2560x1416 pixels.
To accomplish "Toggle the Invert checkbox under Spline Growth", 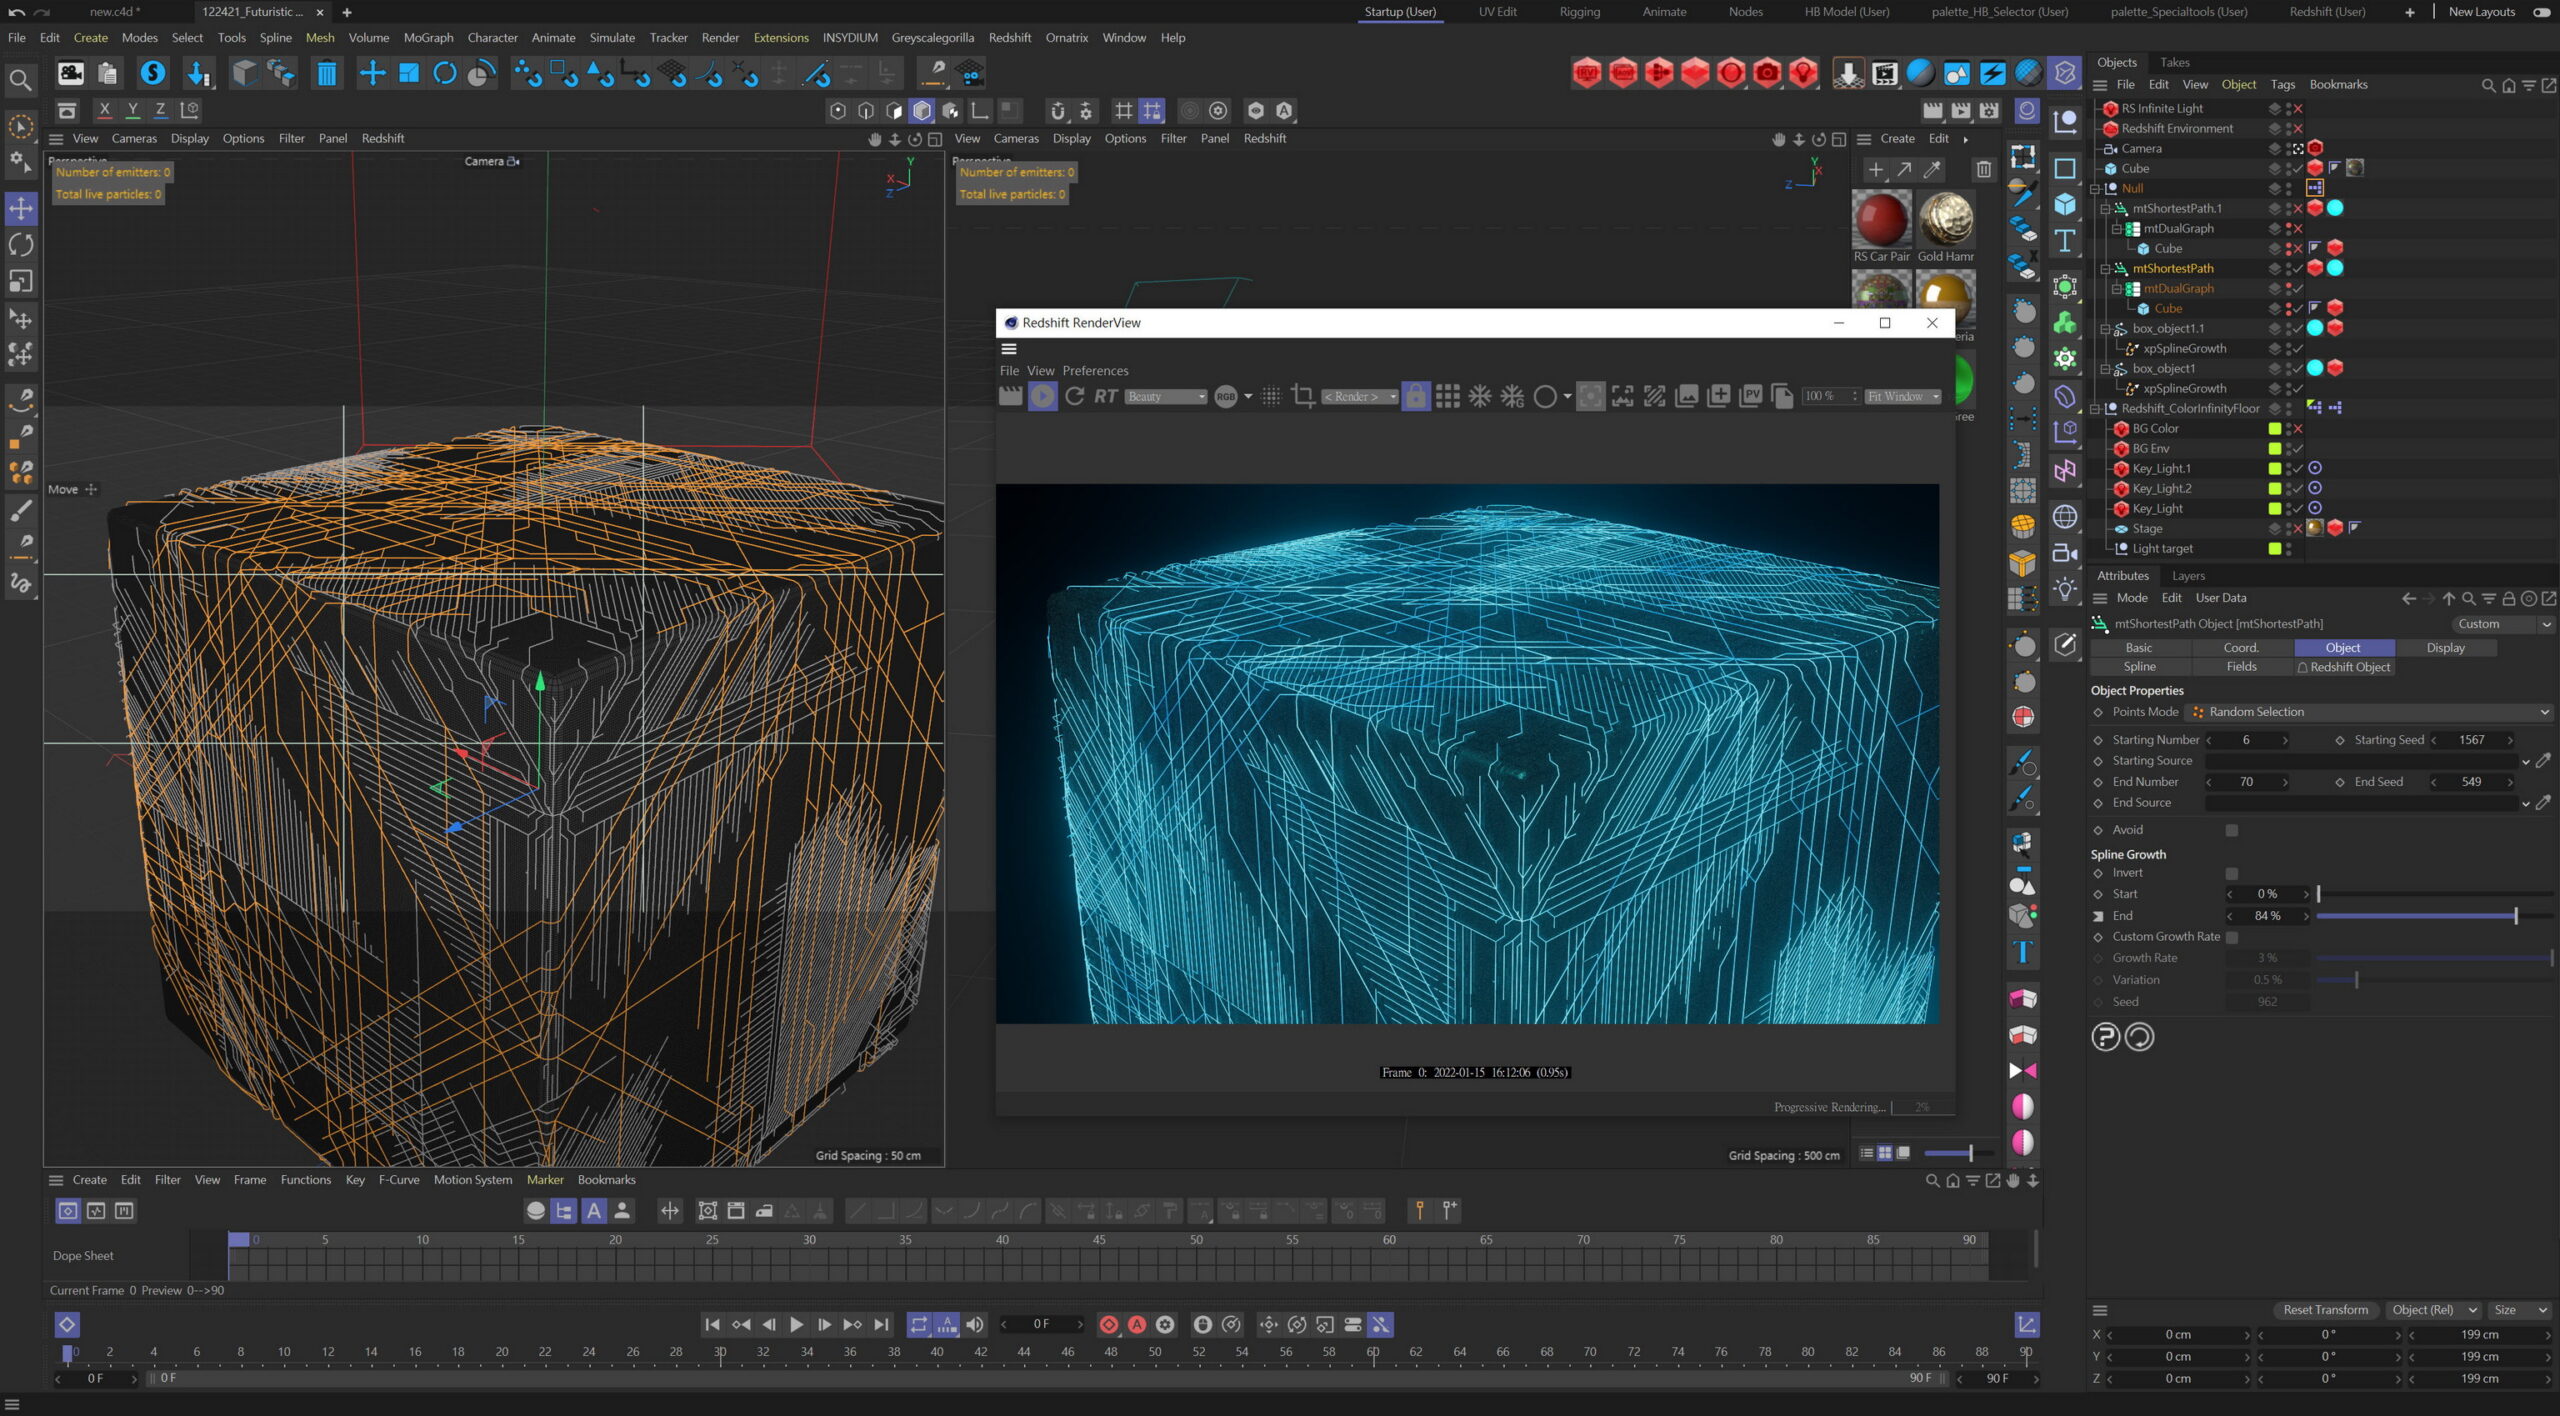I will tap(2231, 873).
